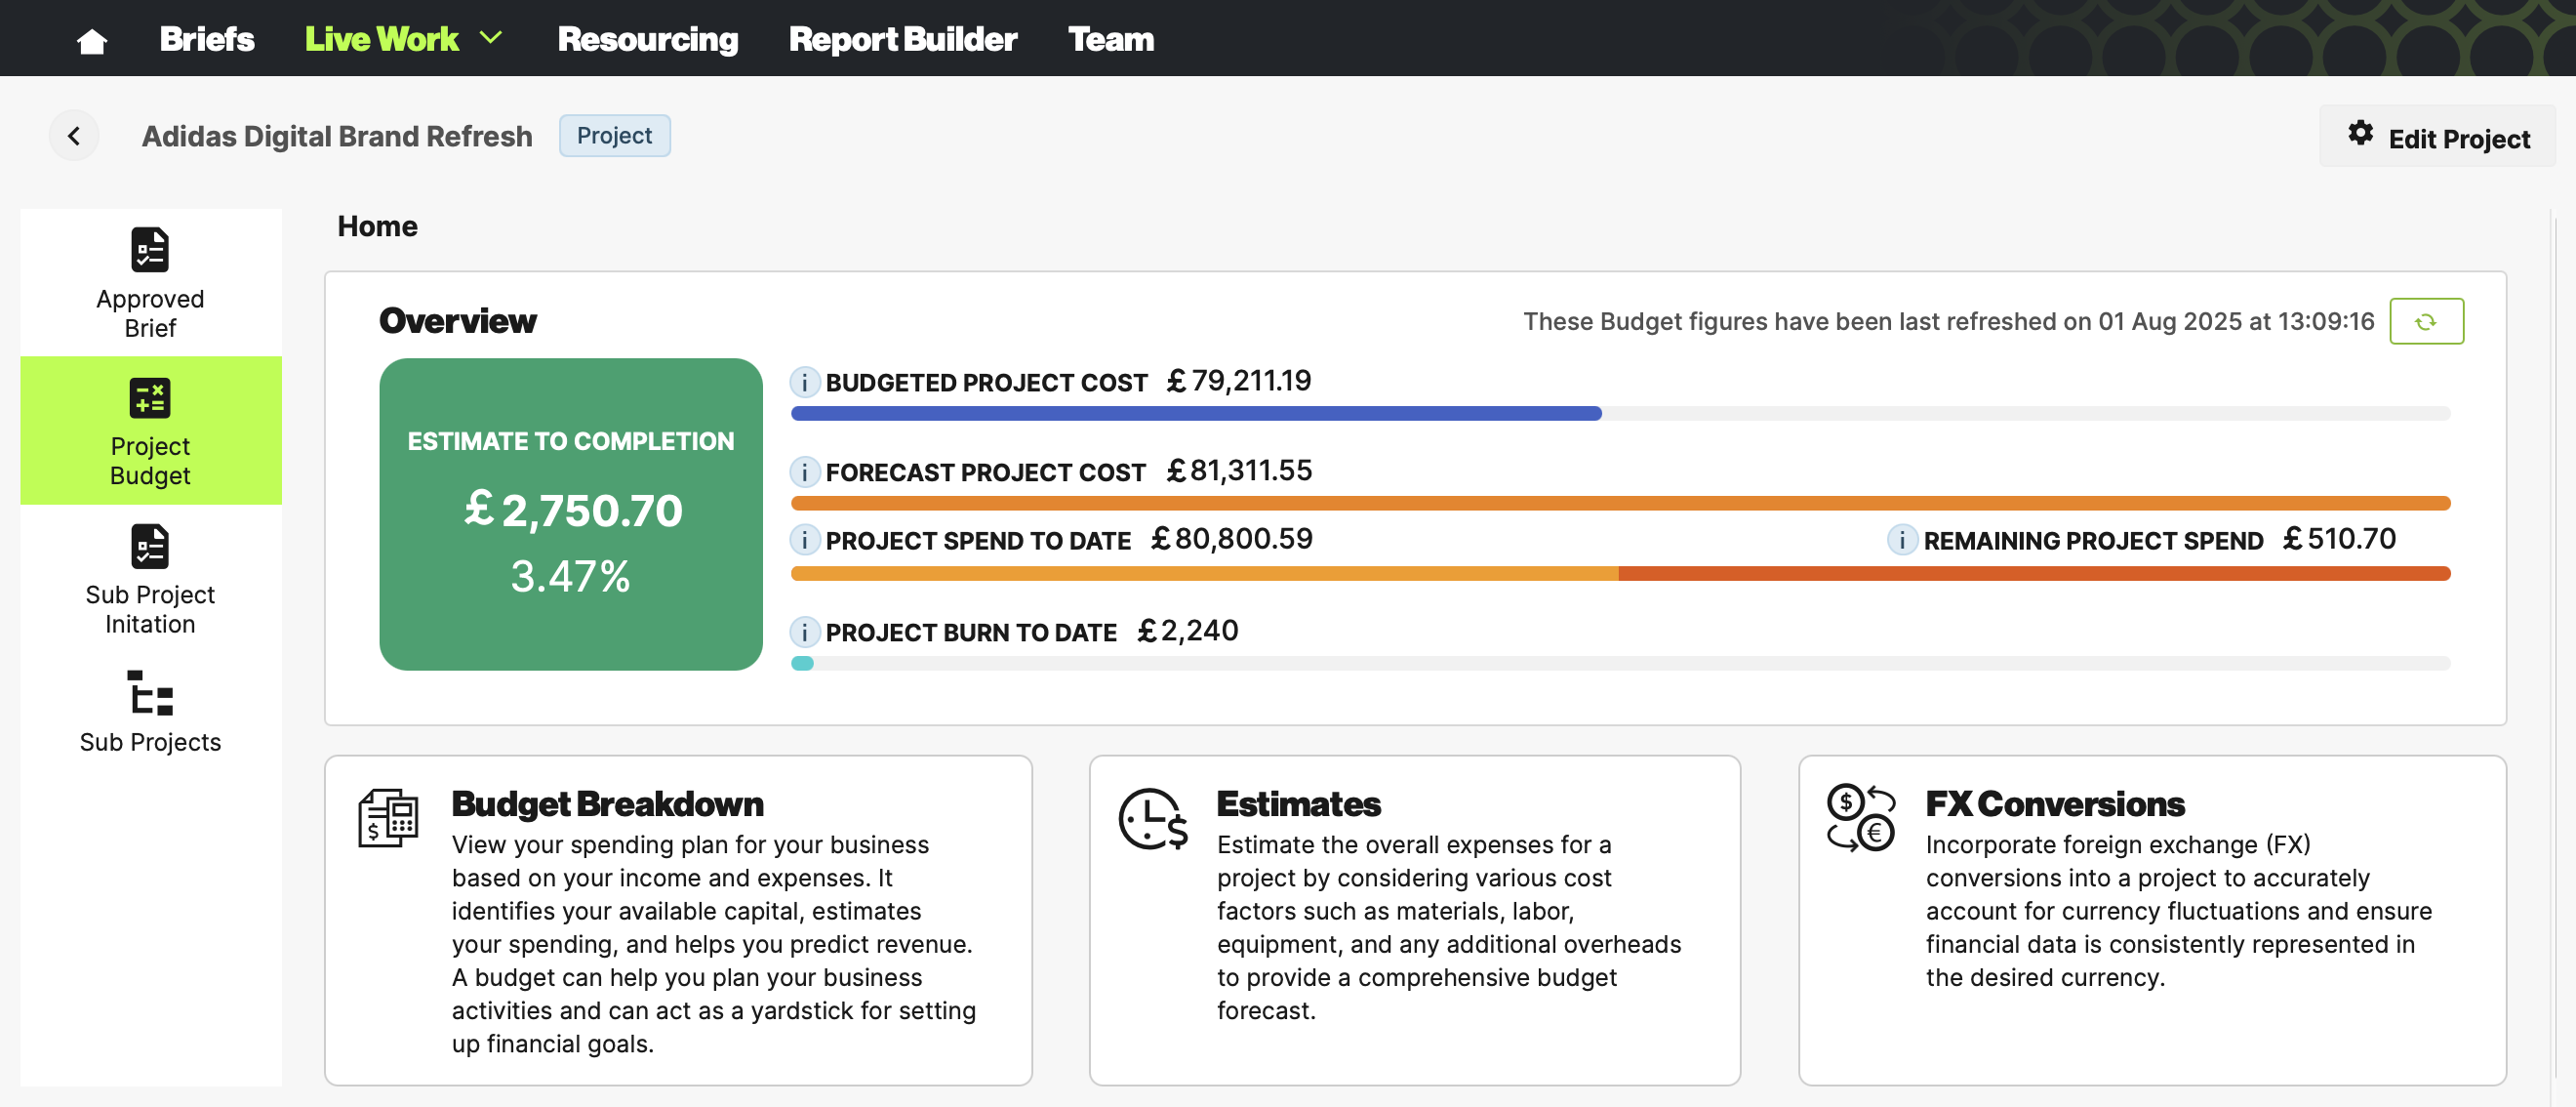
Task: Open the Sub Projects hierarchy icon
Action: [150, 693]
